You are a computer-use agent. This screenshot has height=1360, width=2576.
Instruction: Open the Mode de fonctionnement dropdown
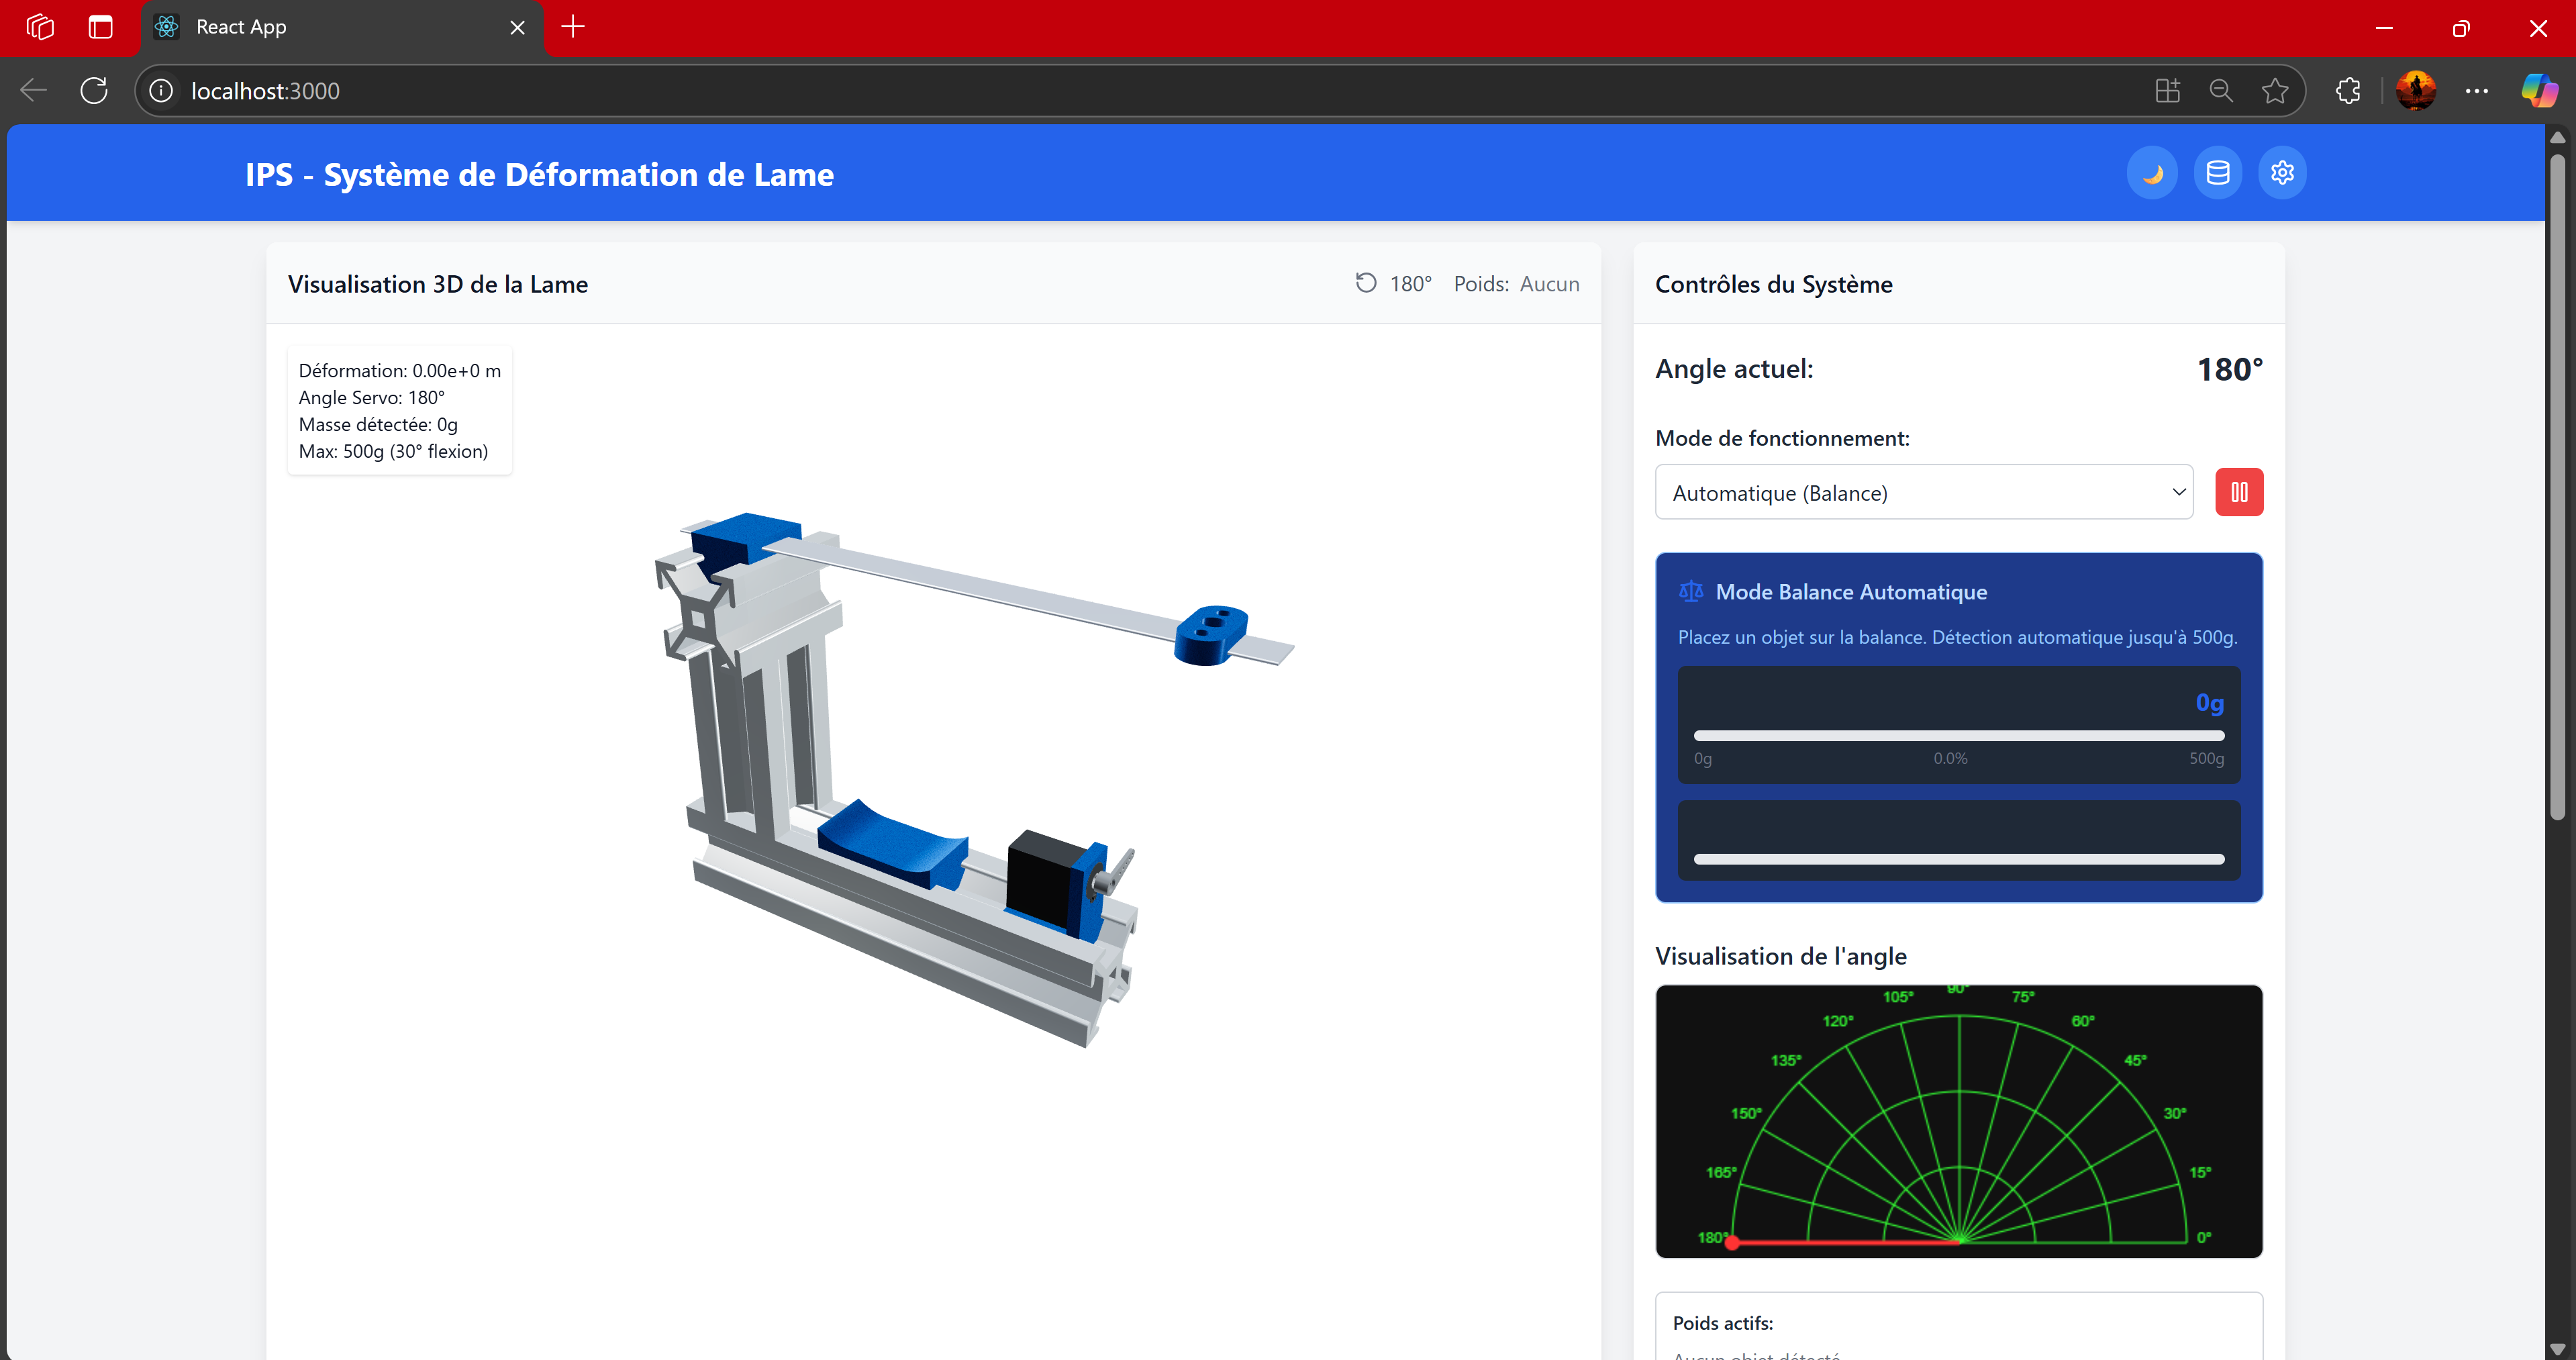pos(1923,492)
